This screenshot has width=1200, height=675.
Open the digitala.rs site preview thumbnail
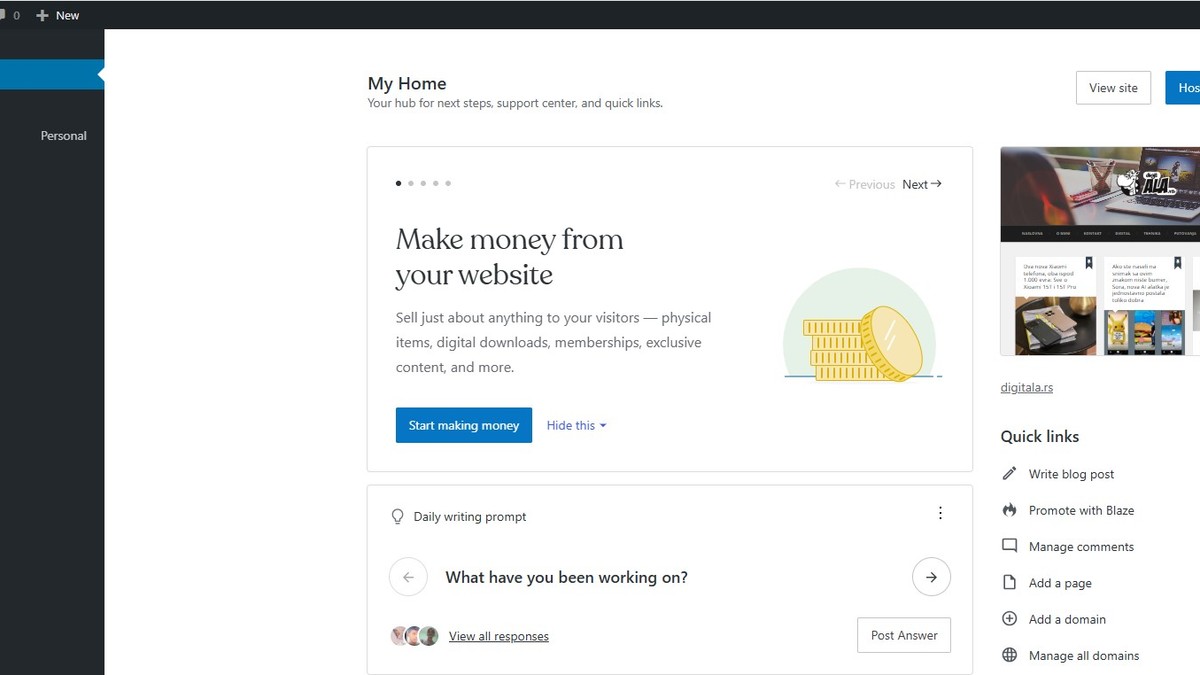[1100, 251]
